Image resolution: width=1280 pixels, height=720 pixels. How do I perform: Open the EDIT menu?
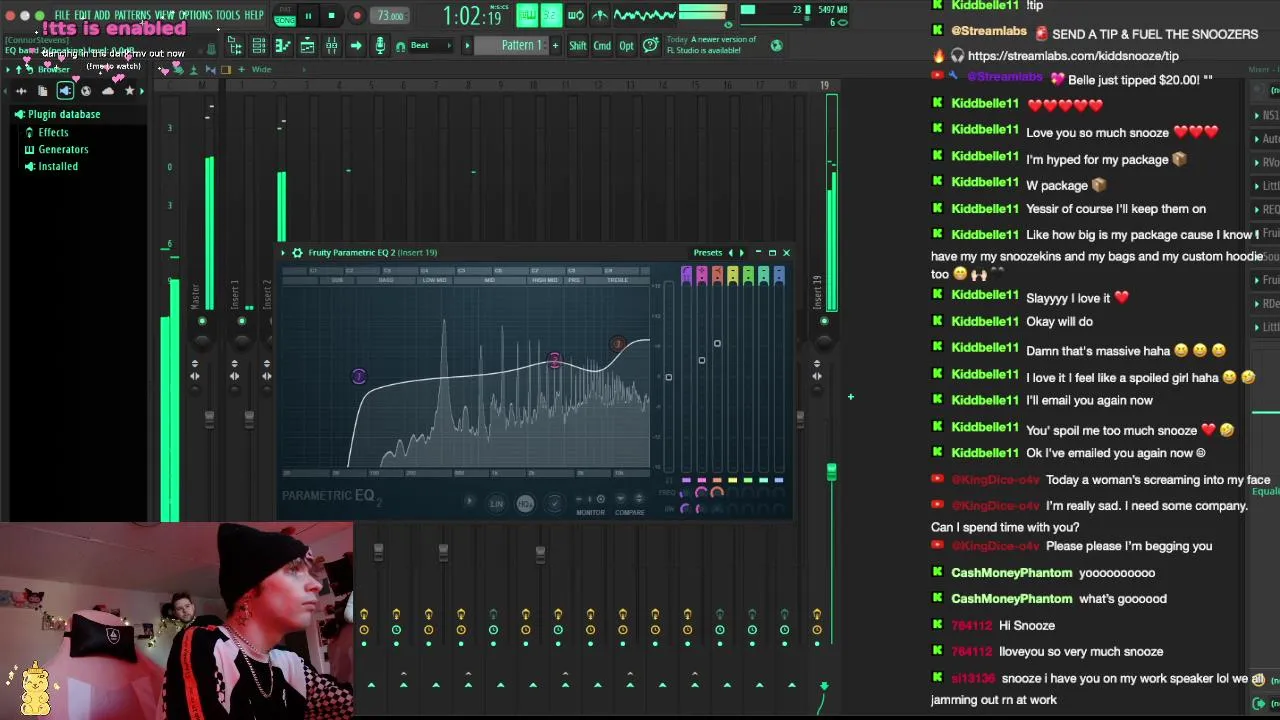[x=83, y=15]
